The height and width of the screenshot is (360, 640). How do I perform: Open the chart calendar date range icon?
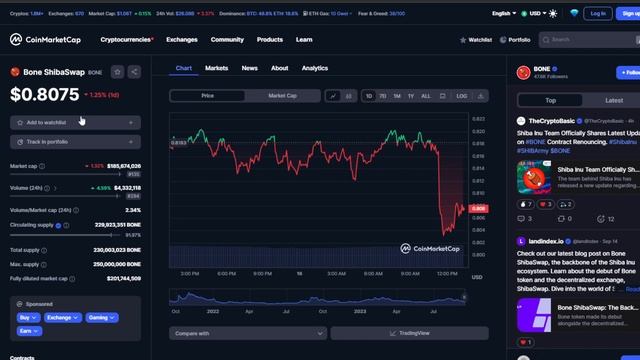point(442,96)
